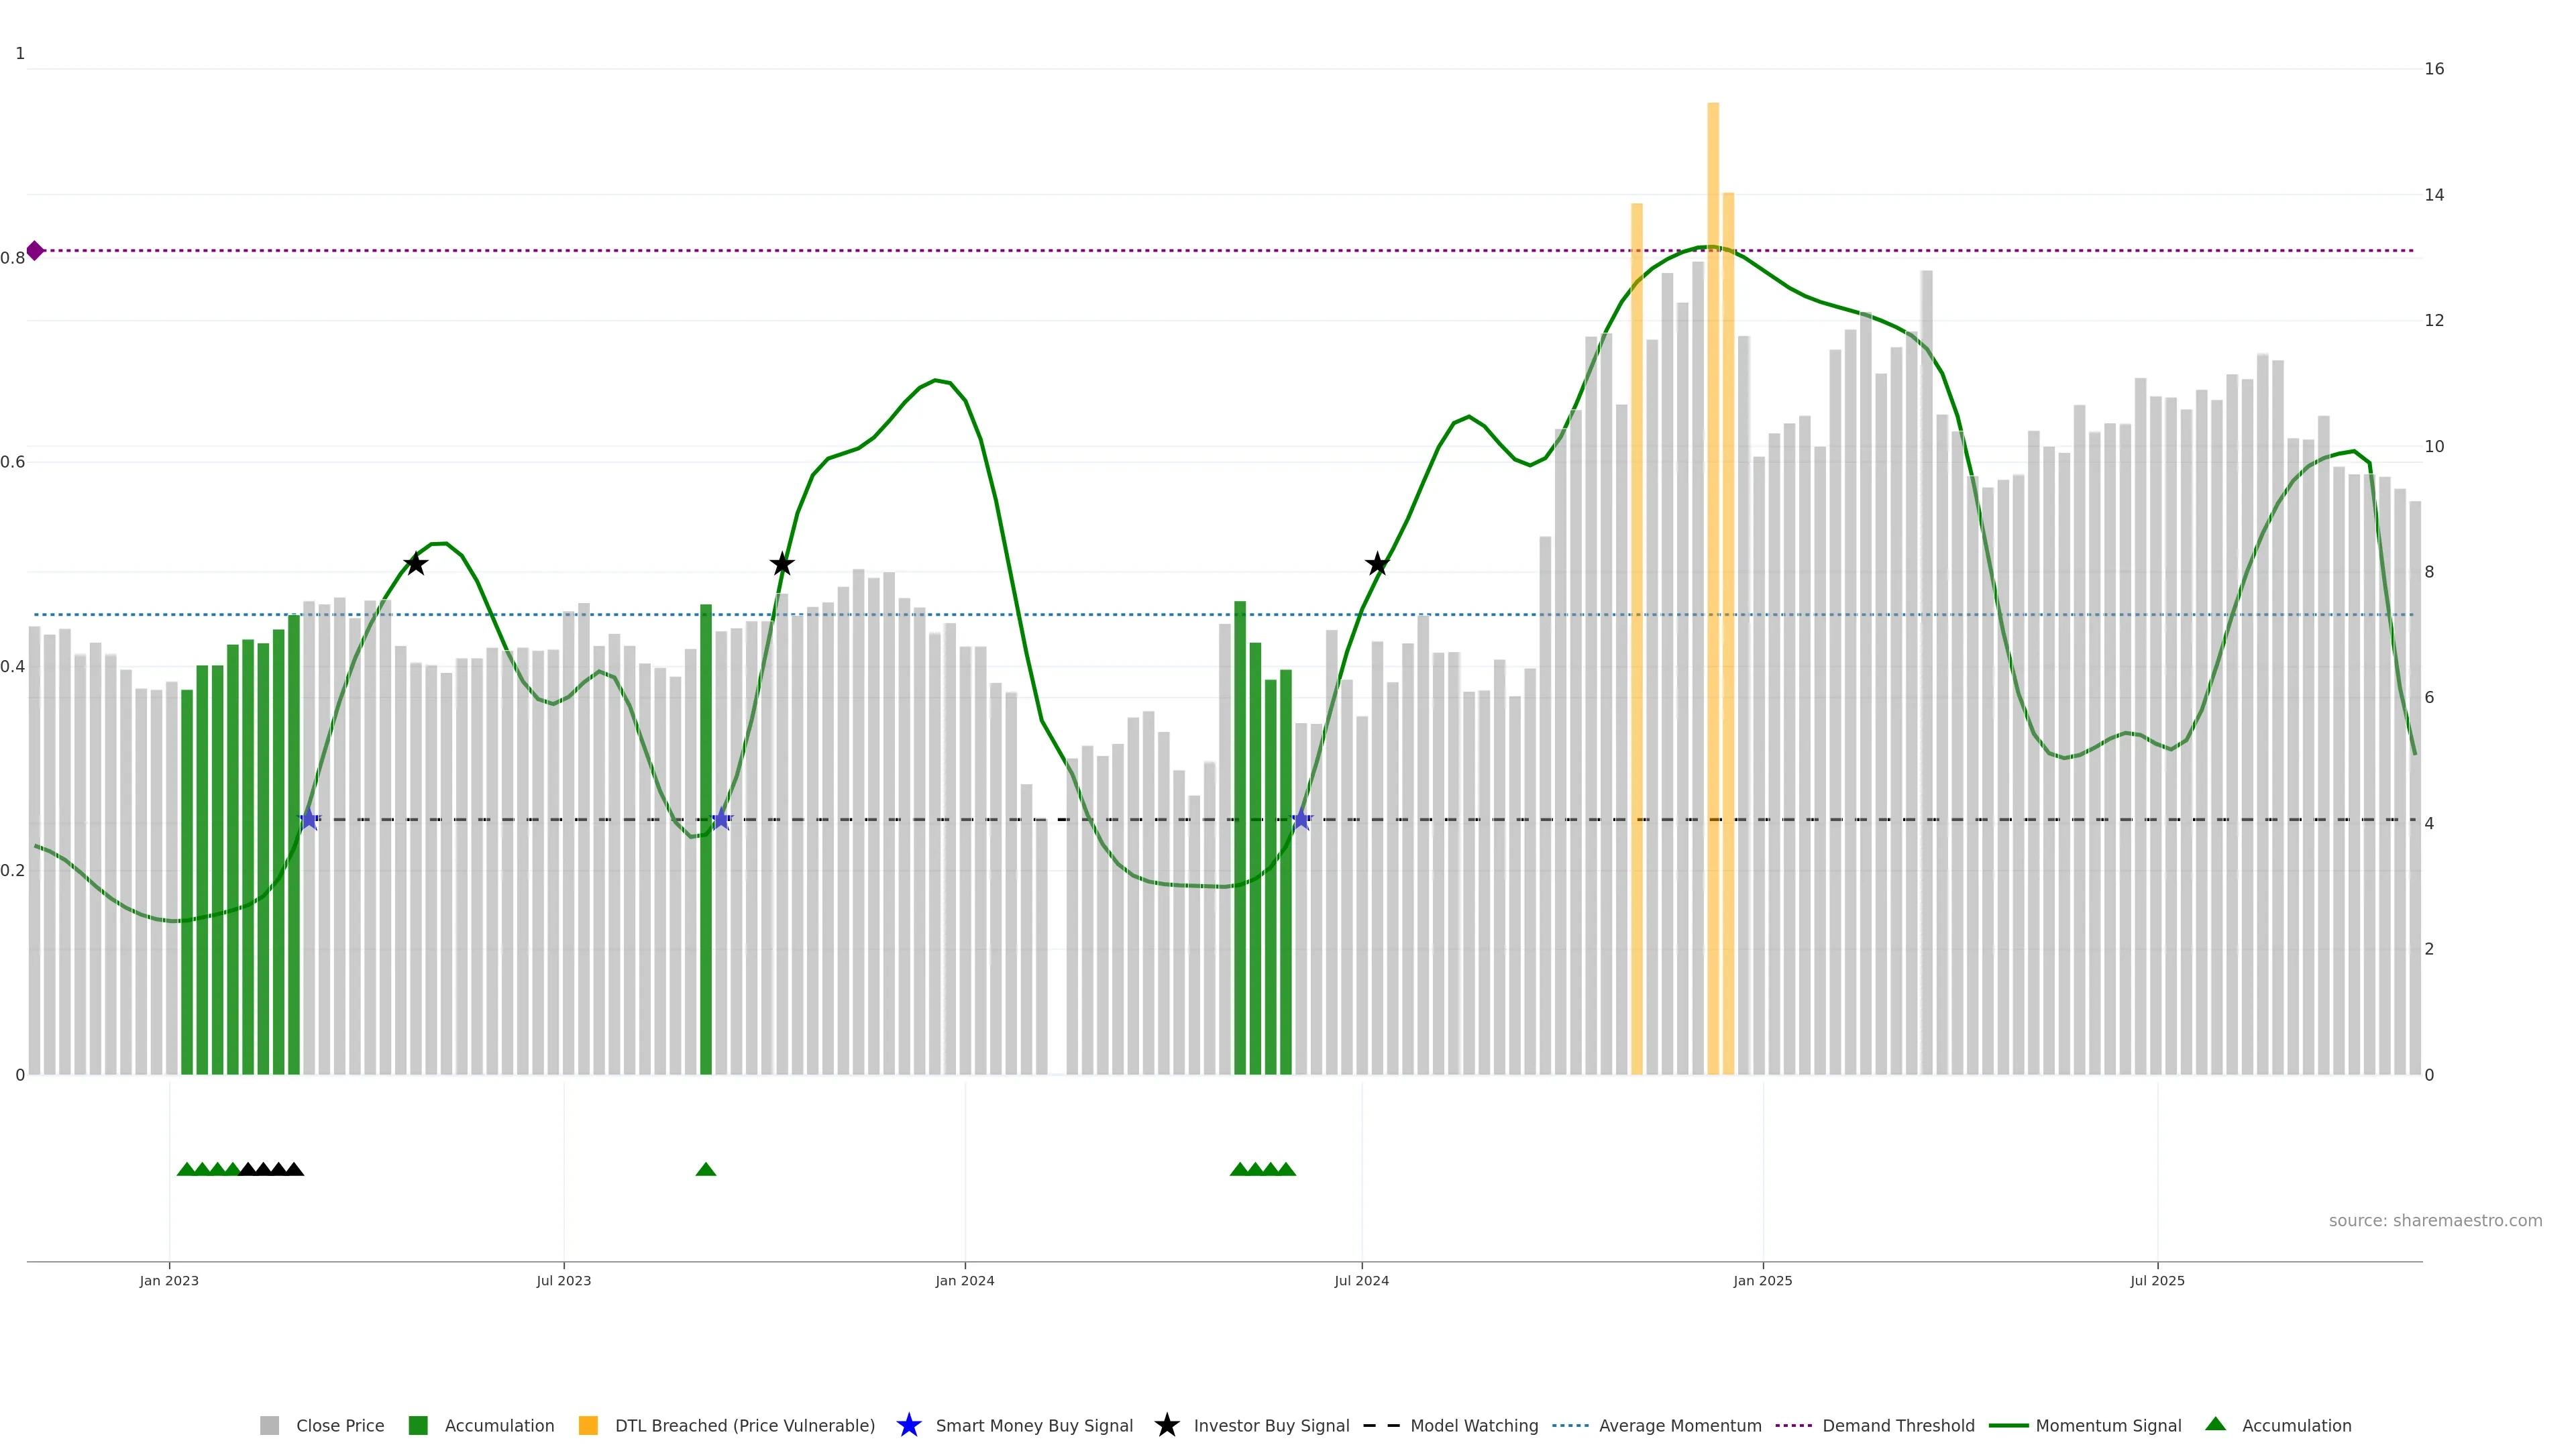Viewport: 2576px width, 1449px height.
Task: Click the purple diamond Demand Threshold marker
Action: [35, 250]
